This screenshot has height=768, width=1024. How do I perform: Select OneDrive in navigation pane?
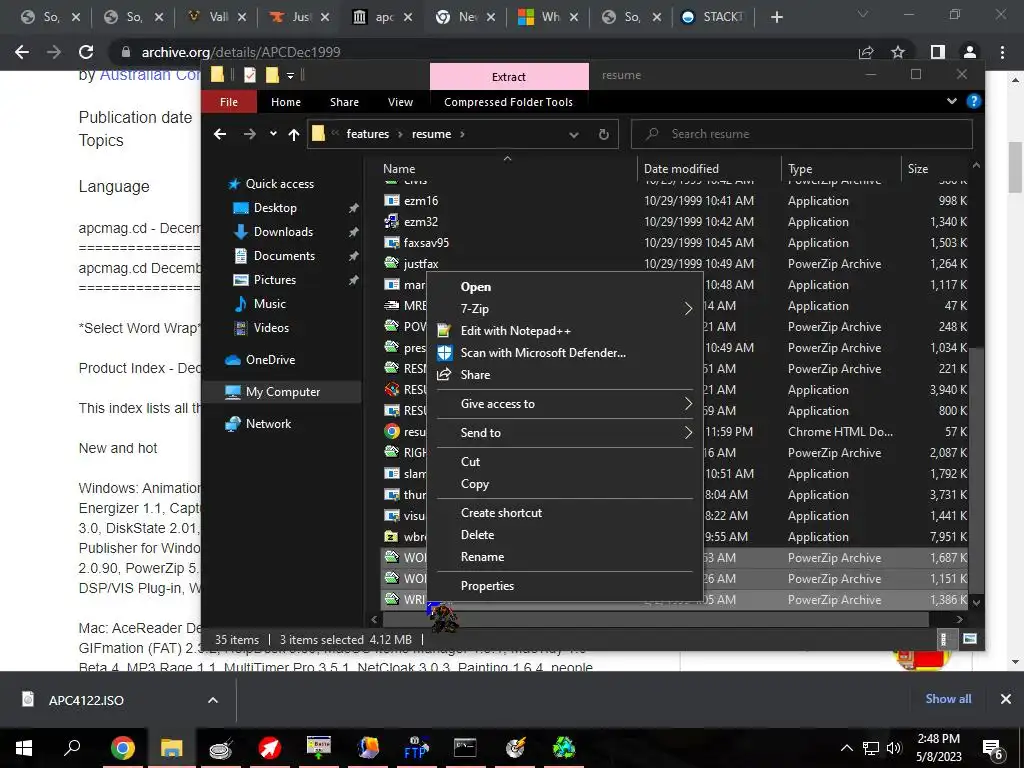point(270,360)
